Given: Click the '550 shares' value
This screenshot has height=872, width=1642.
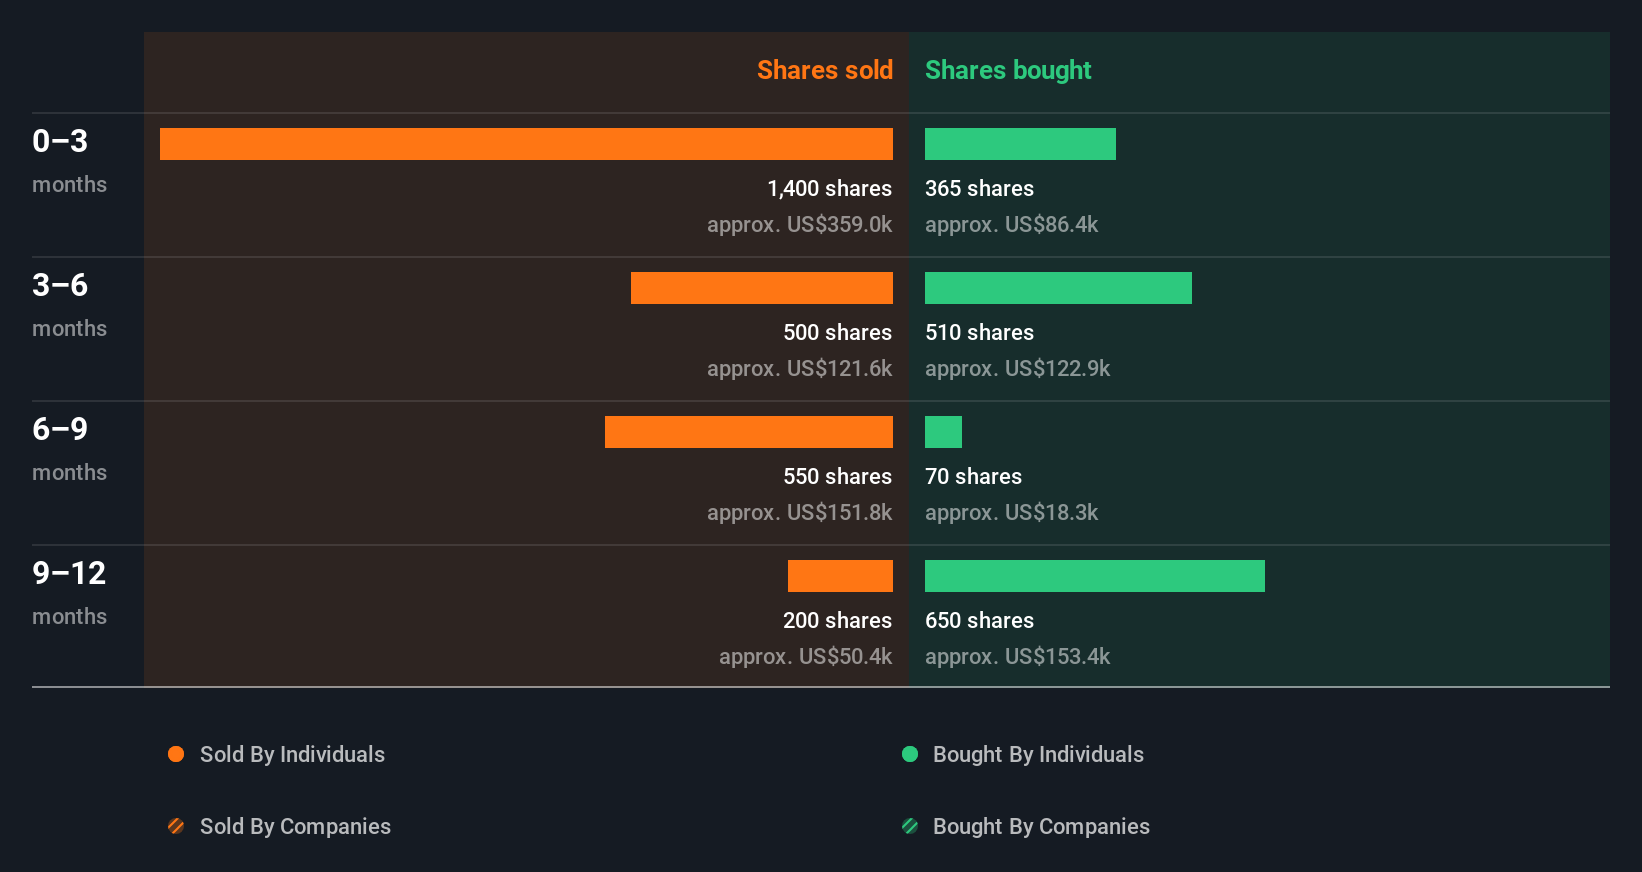Looking at the screenshot, I should click(x=837, y=477).
